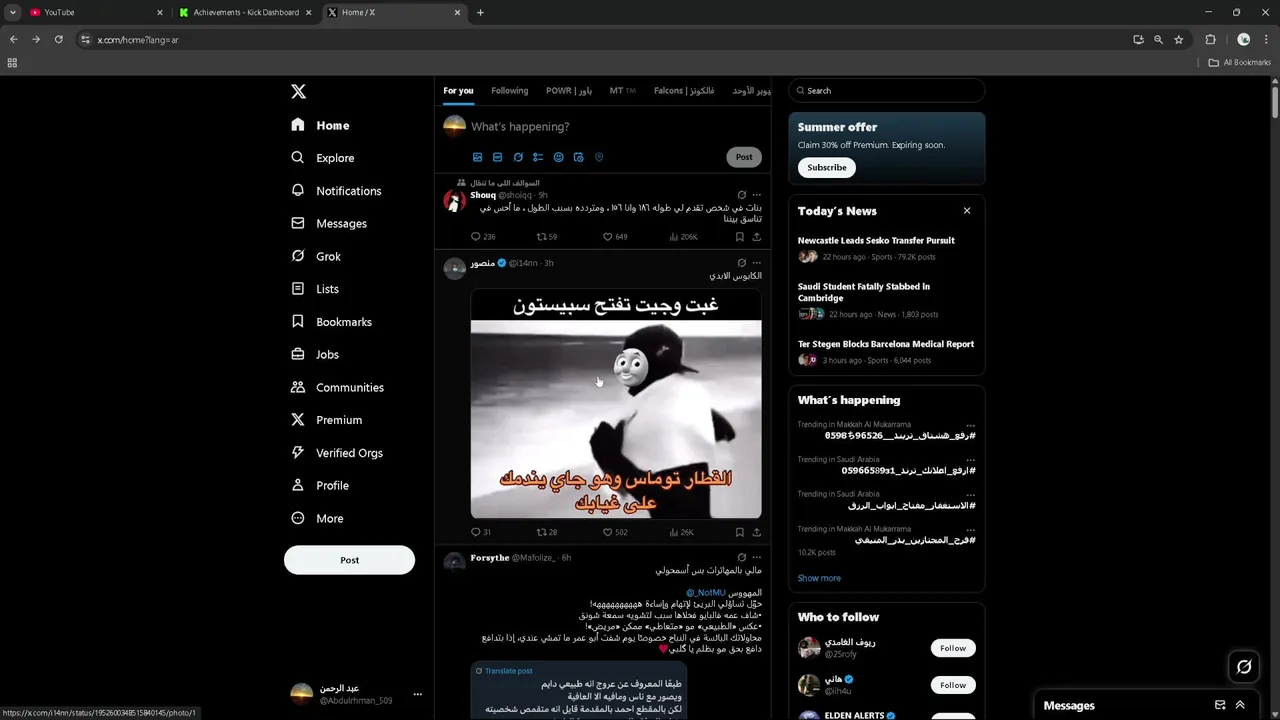Open Lists from the sidebar
Image resolution: width=1280 pixels, height=720 pixels.
point(315,289)
